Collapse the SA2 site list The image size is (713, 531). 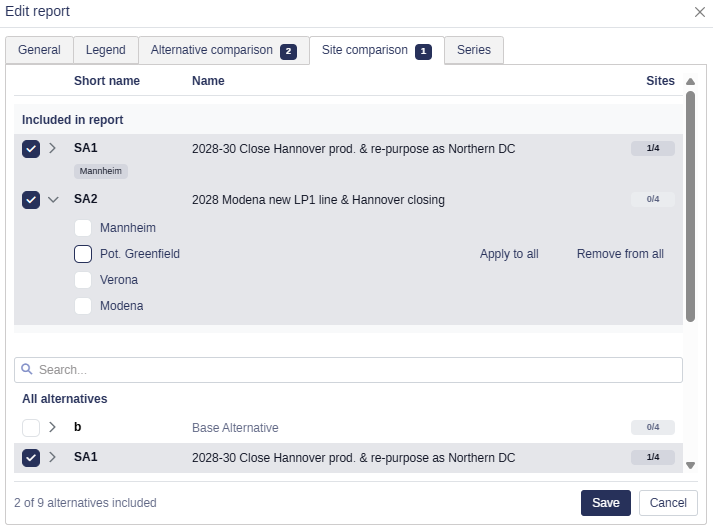[53, 200]
